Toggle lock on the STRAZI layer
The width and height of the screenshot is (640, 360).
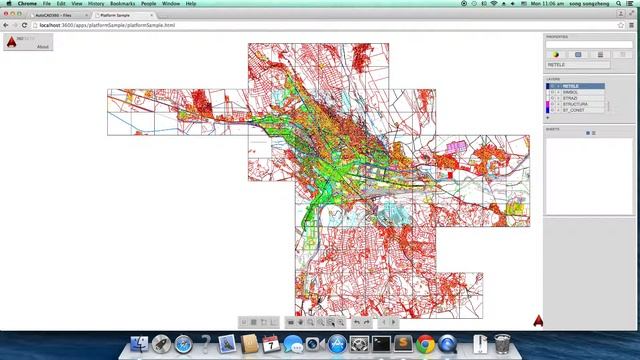[x=558, y=98]
